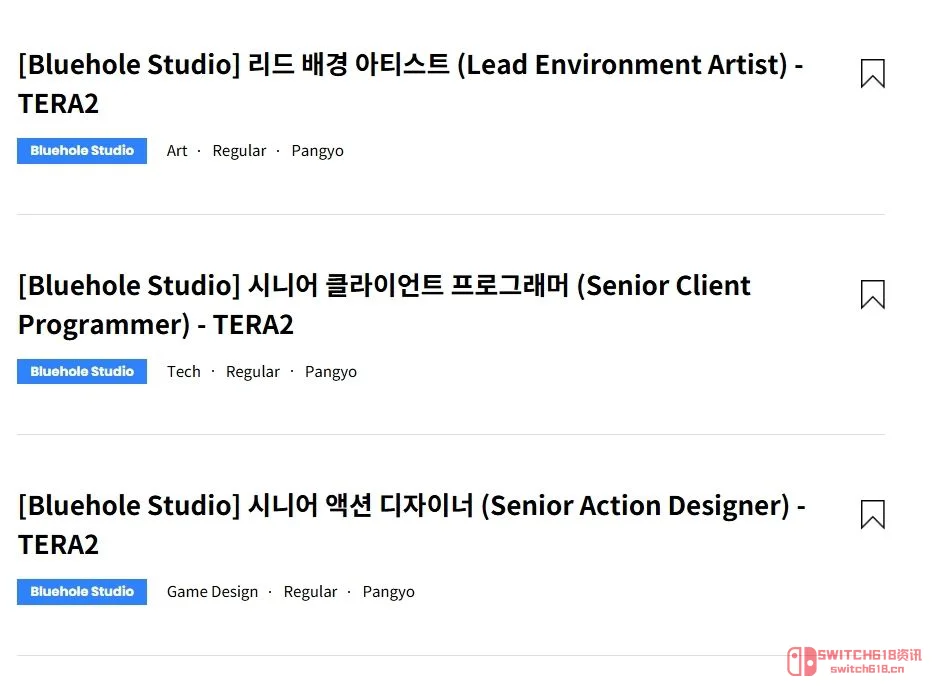Image resolution: width=934 pixels, height=686 pixels.
Task: Click Regular under the Artist job
Action: [x=240, y=150]
